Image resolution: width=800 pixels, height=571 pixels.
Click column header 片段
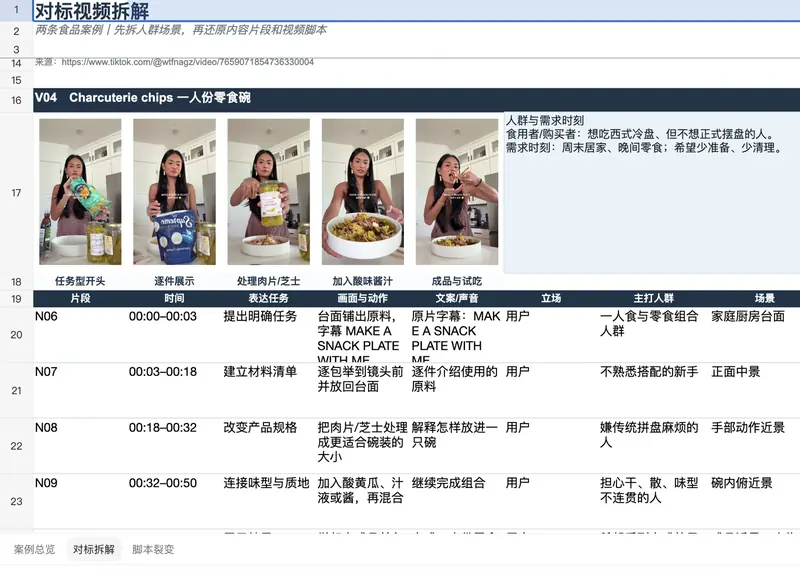click(x=80, y=298)
